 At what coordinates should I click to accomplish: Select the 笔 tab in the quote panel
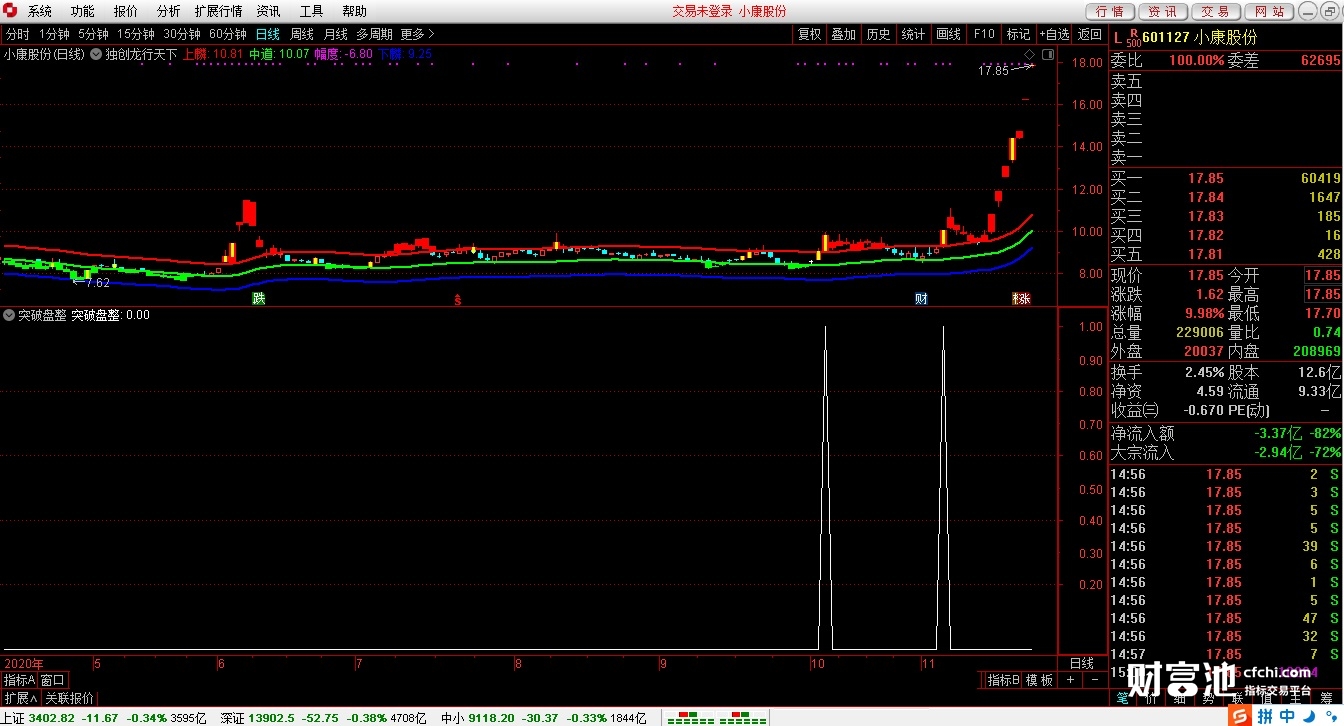point(1123,697)
